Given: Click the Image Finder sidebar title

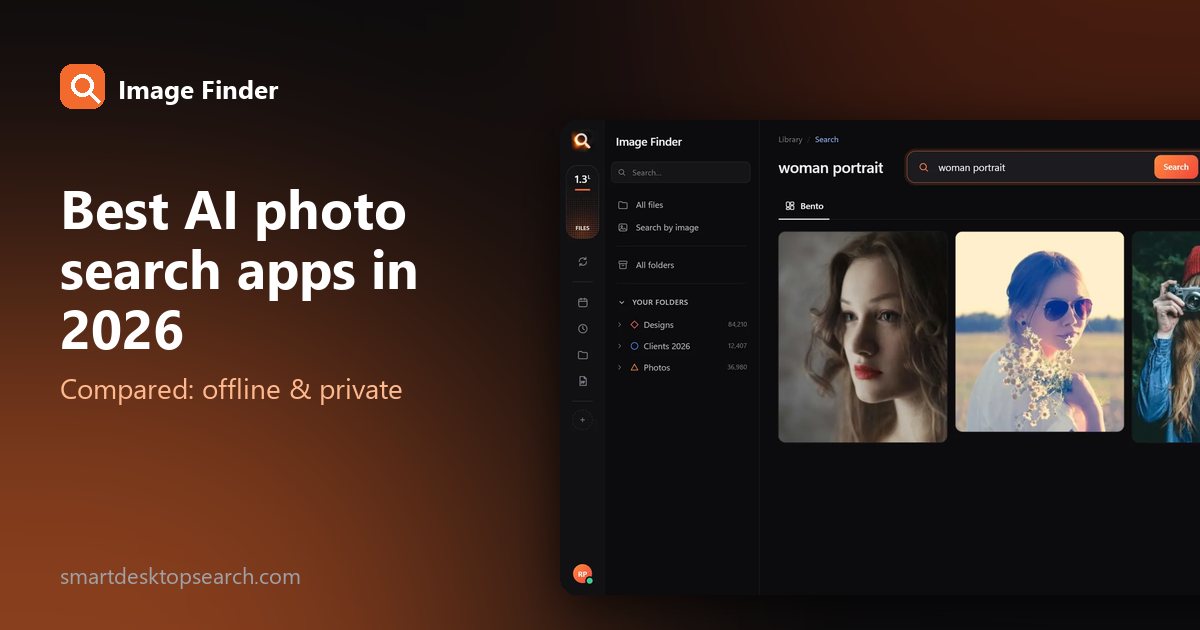Looking at the screenshot, I should coord(649,142).
